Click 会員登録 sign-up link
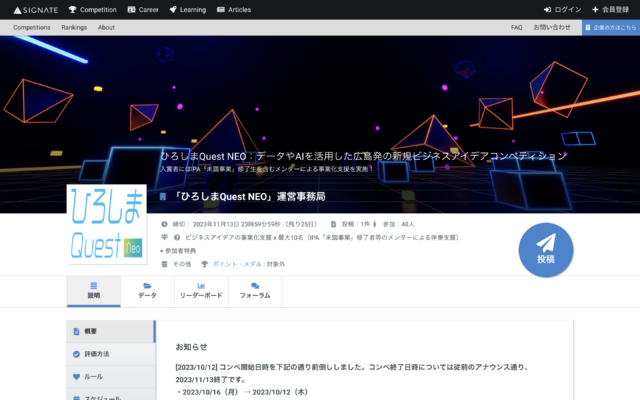Viewport: 640px width, 400px height. [x=611, y=10]
